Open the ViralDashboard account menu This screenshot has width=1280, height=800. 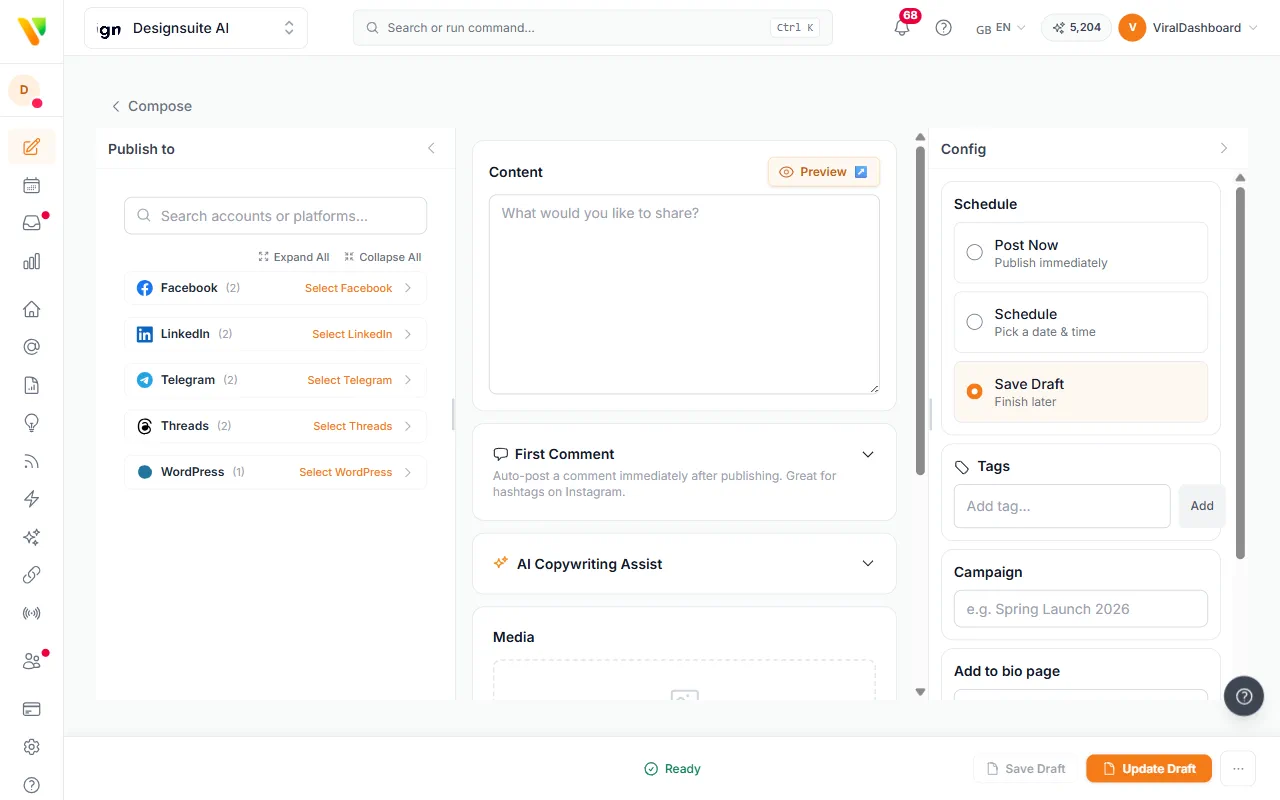coord(1188,28)
